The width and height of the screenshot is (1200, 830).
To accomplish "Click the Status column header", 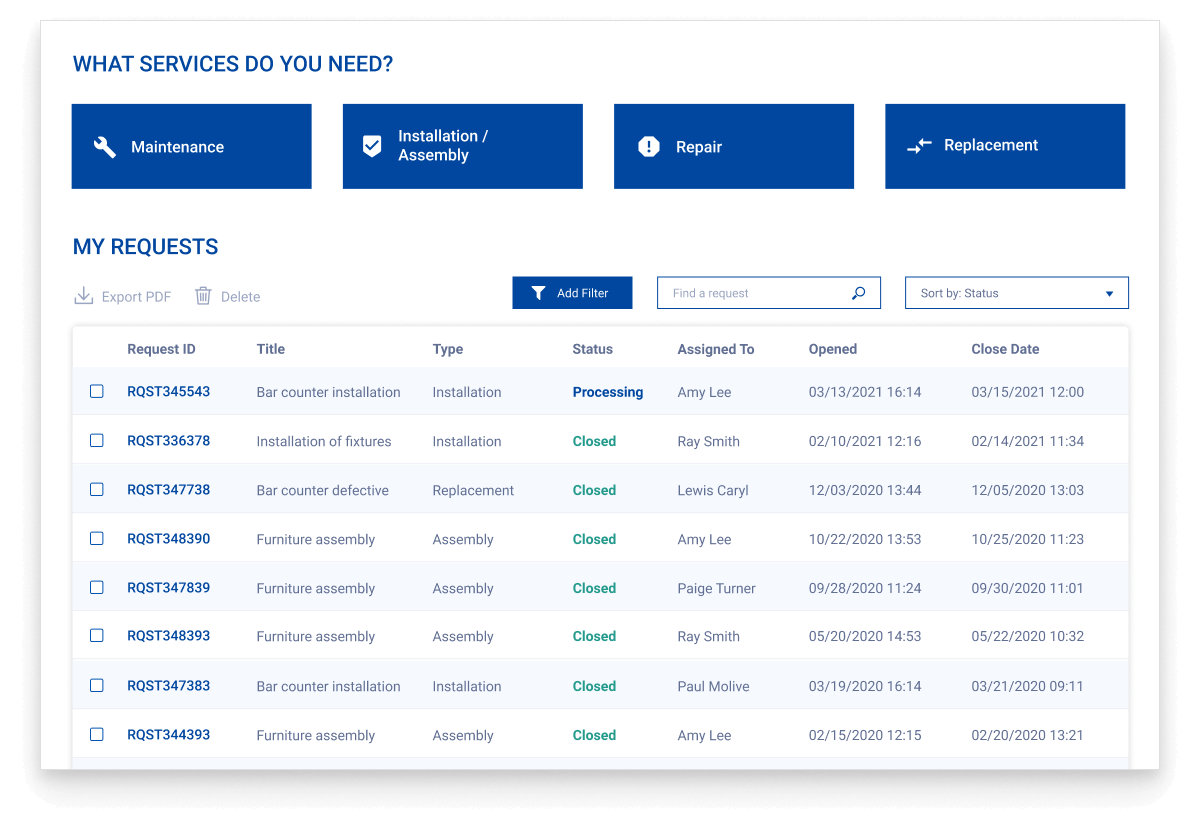I will (592, 349).
